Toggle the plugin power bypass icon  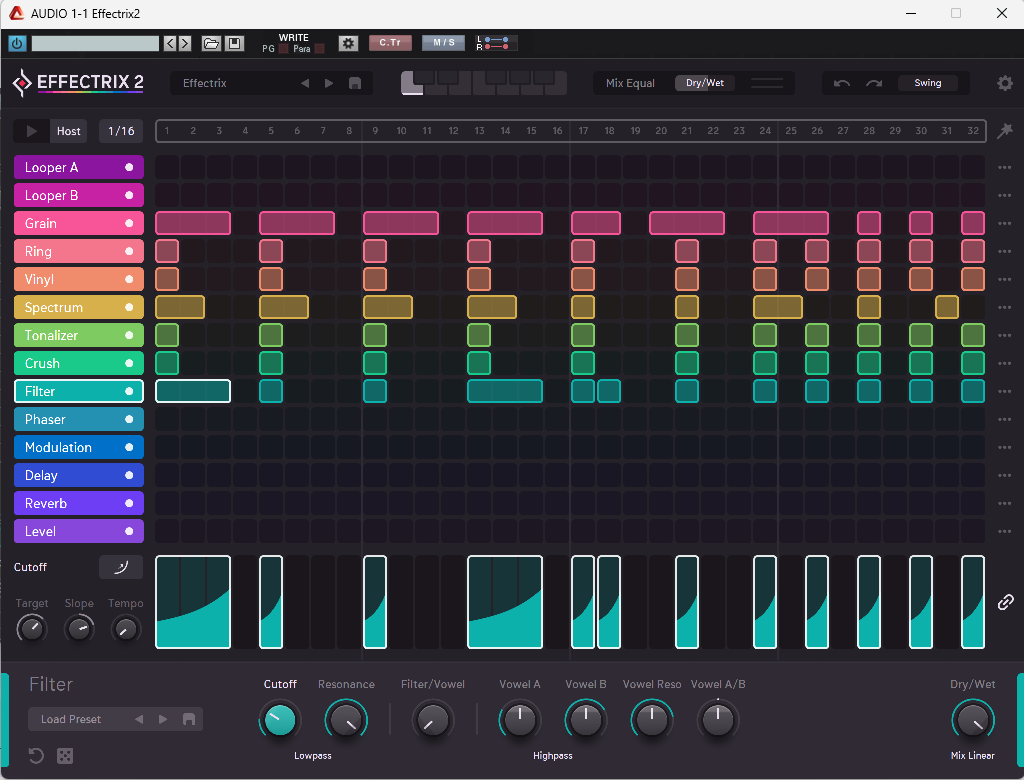click(x=17, y=44)
